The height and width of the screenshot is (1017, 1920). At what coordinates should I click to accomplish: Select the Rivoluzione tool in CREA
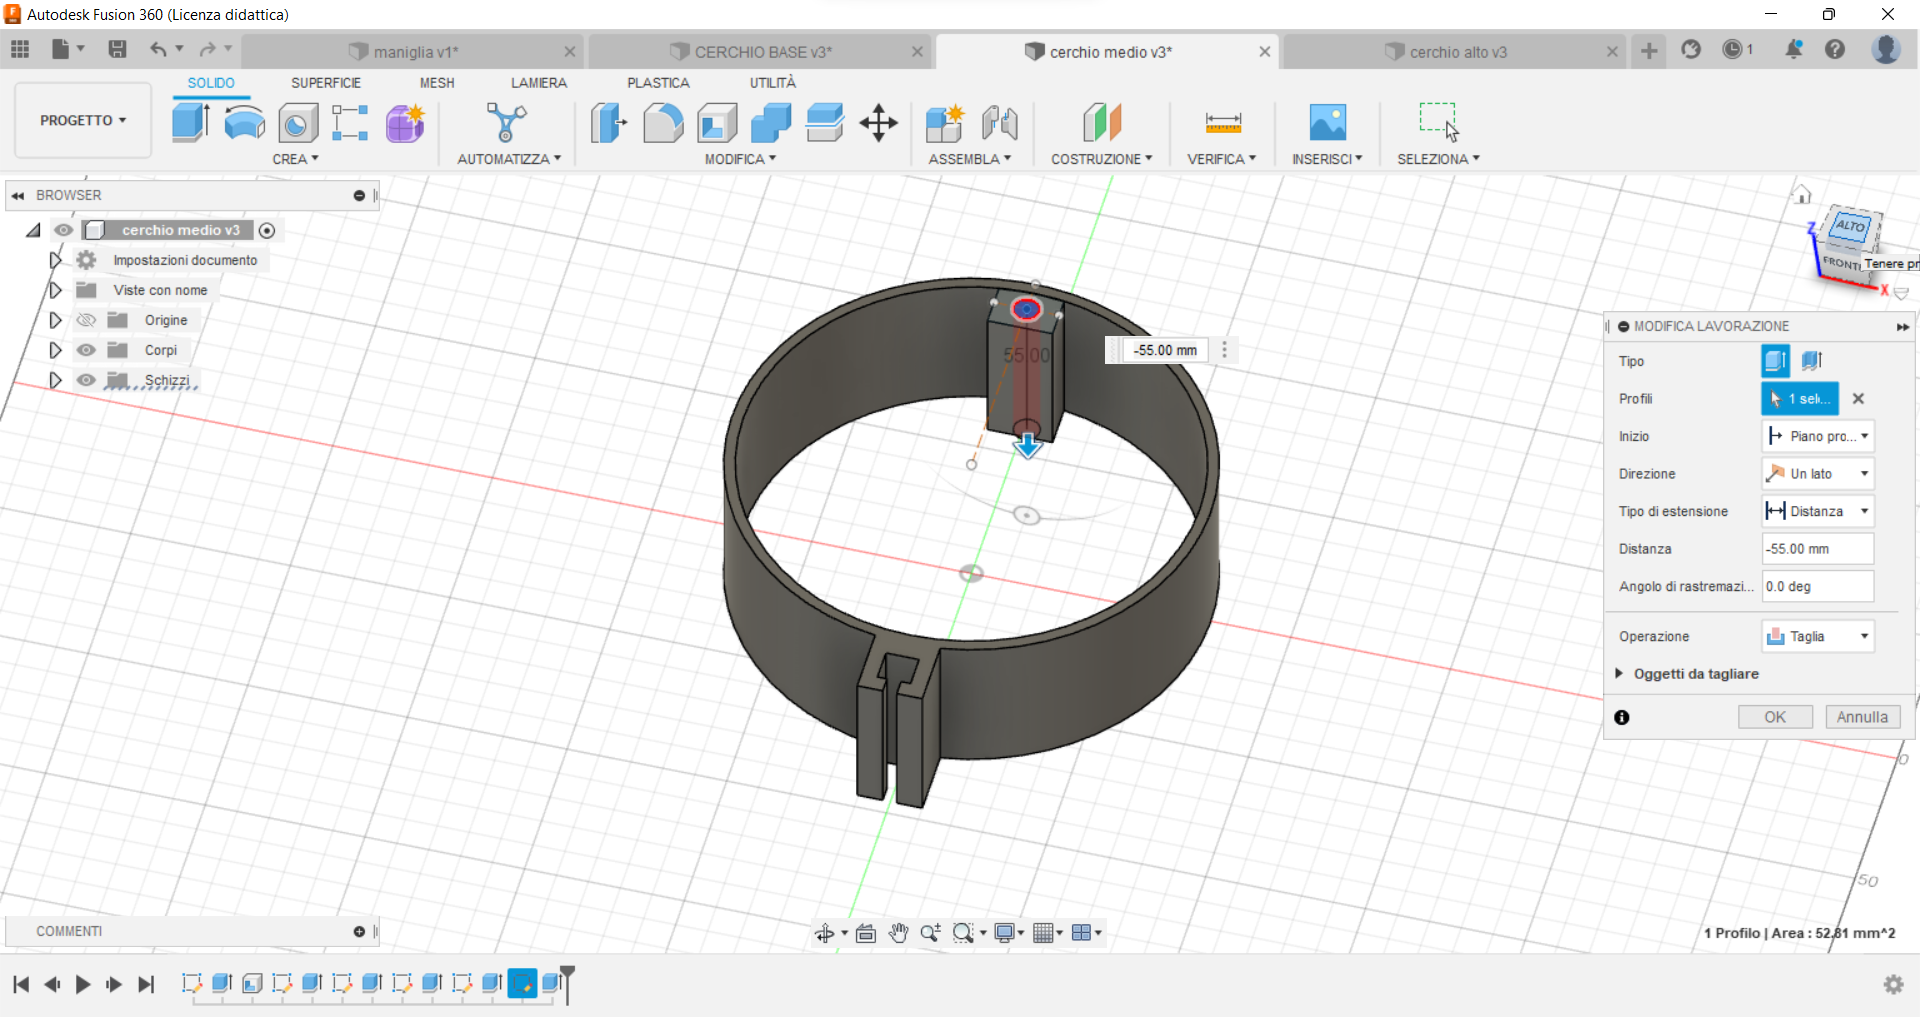coord(244,122)
